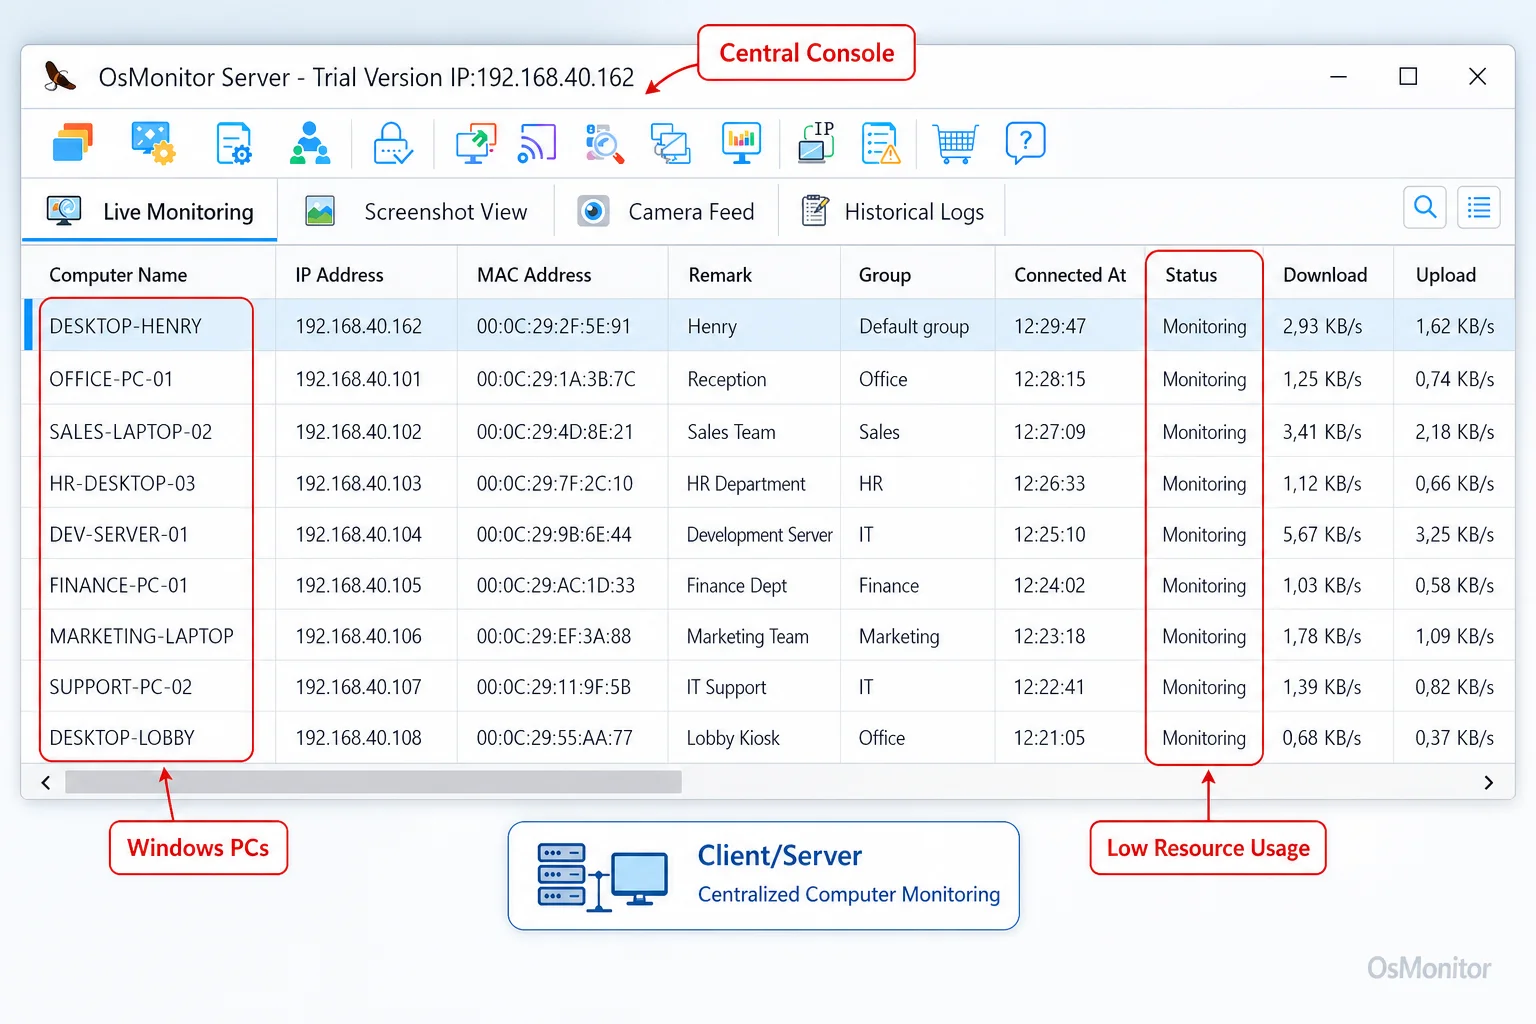Select the DESKTOP-HENRY row

(x=768, y=326)
